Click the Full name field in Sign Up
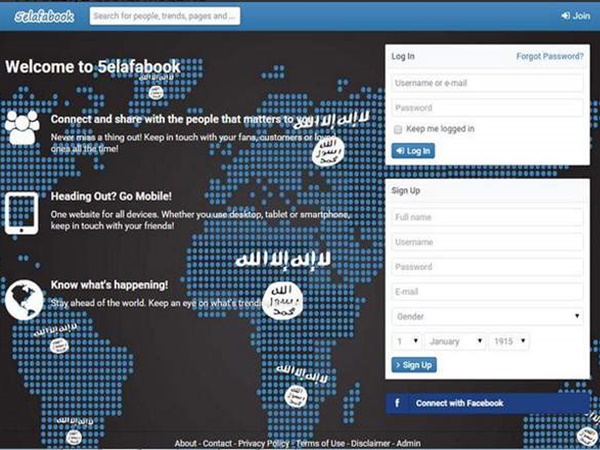The height and width of the screenshot is (450, 600). [487, 217]
